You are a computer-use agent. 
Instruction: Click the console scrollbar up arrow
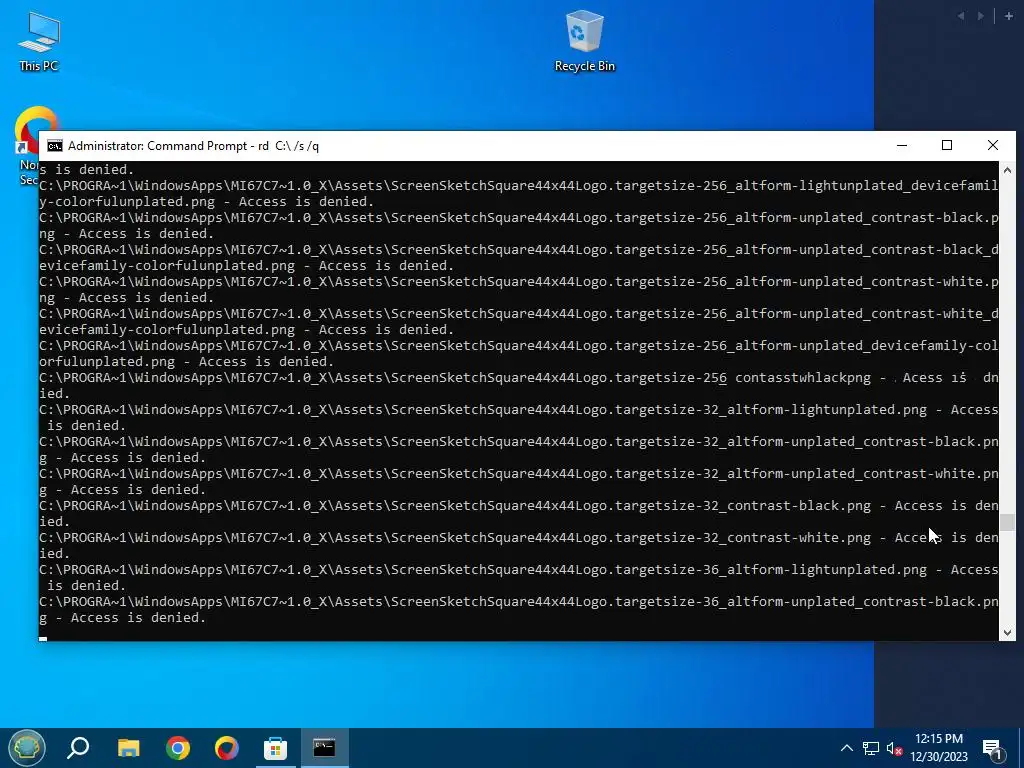[x=1007, y=170]
